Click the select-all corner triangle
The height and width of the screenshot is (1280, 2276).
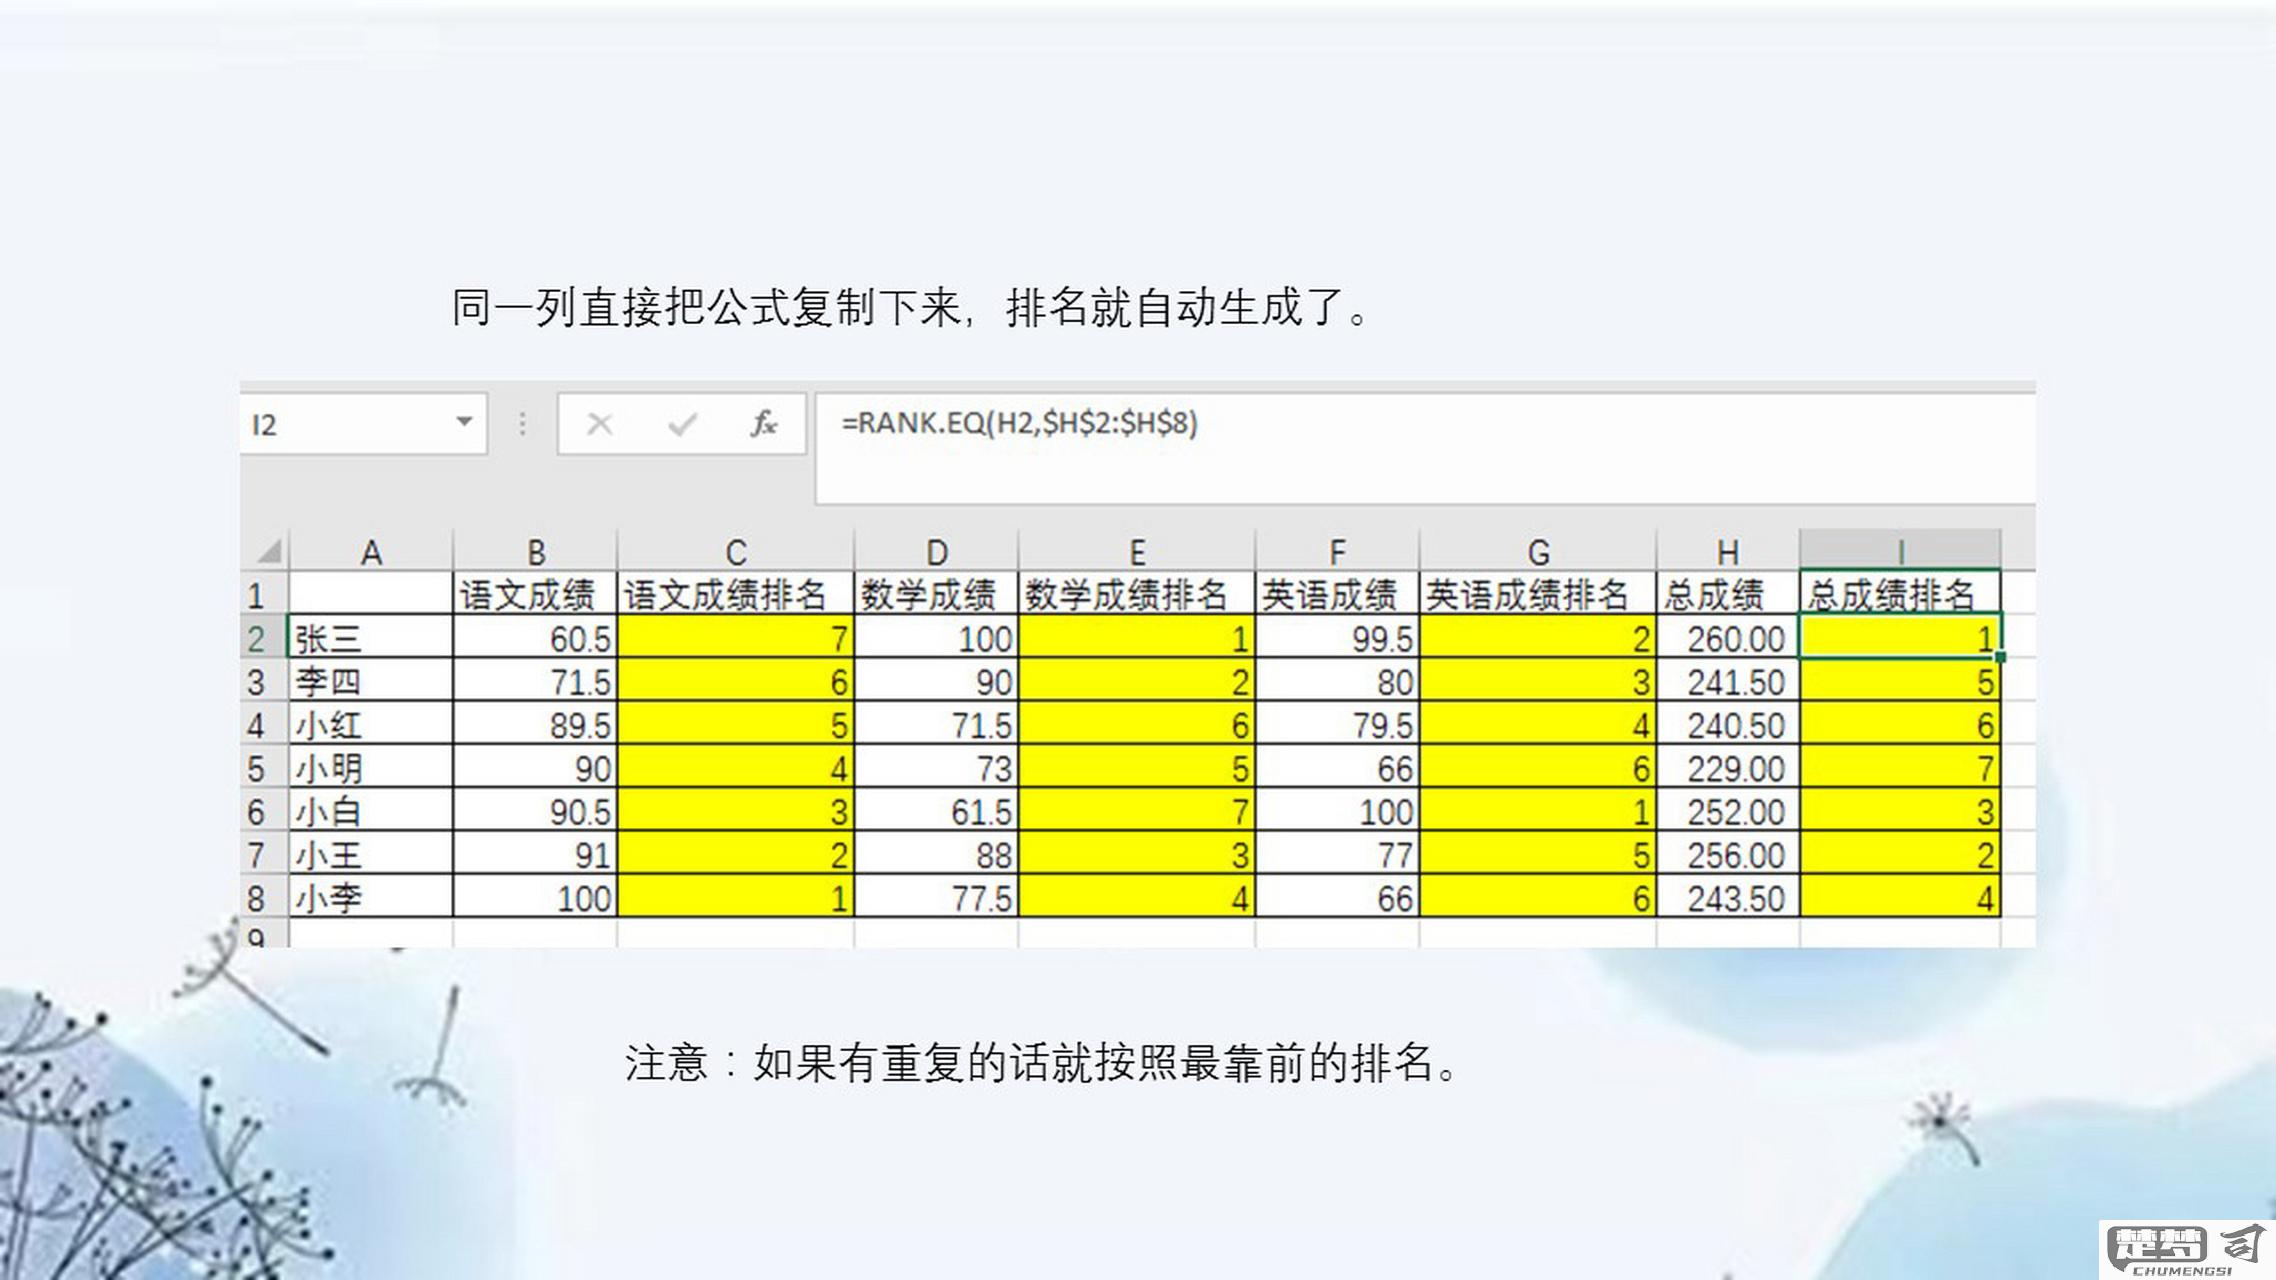(x=267, y=551)
